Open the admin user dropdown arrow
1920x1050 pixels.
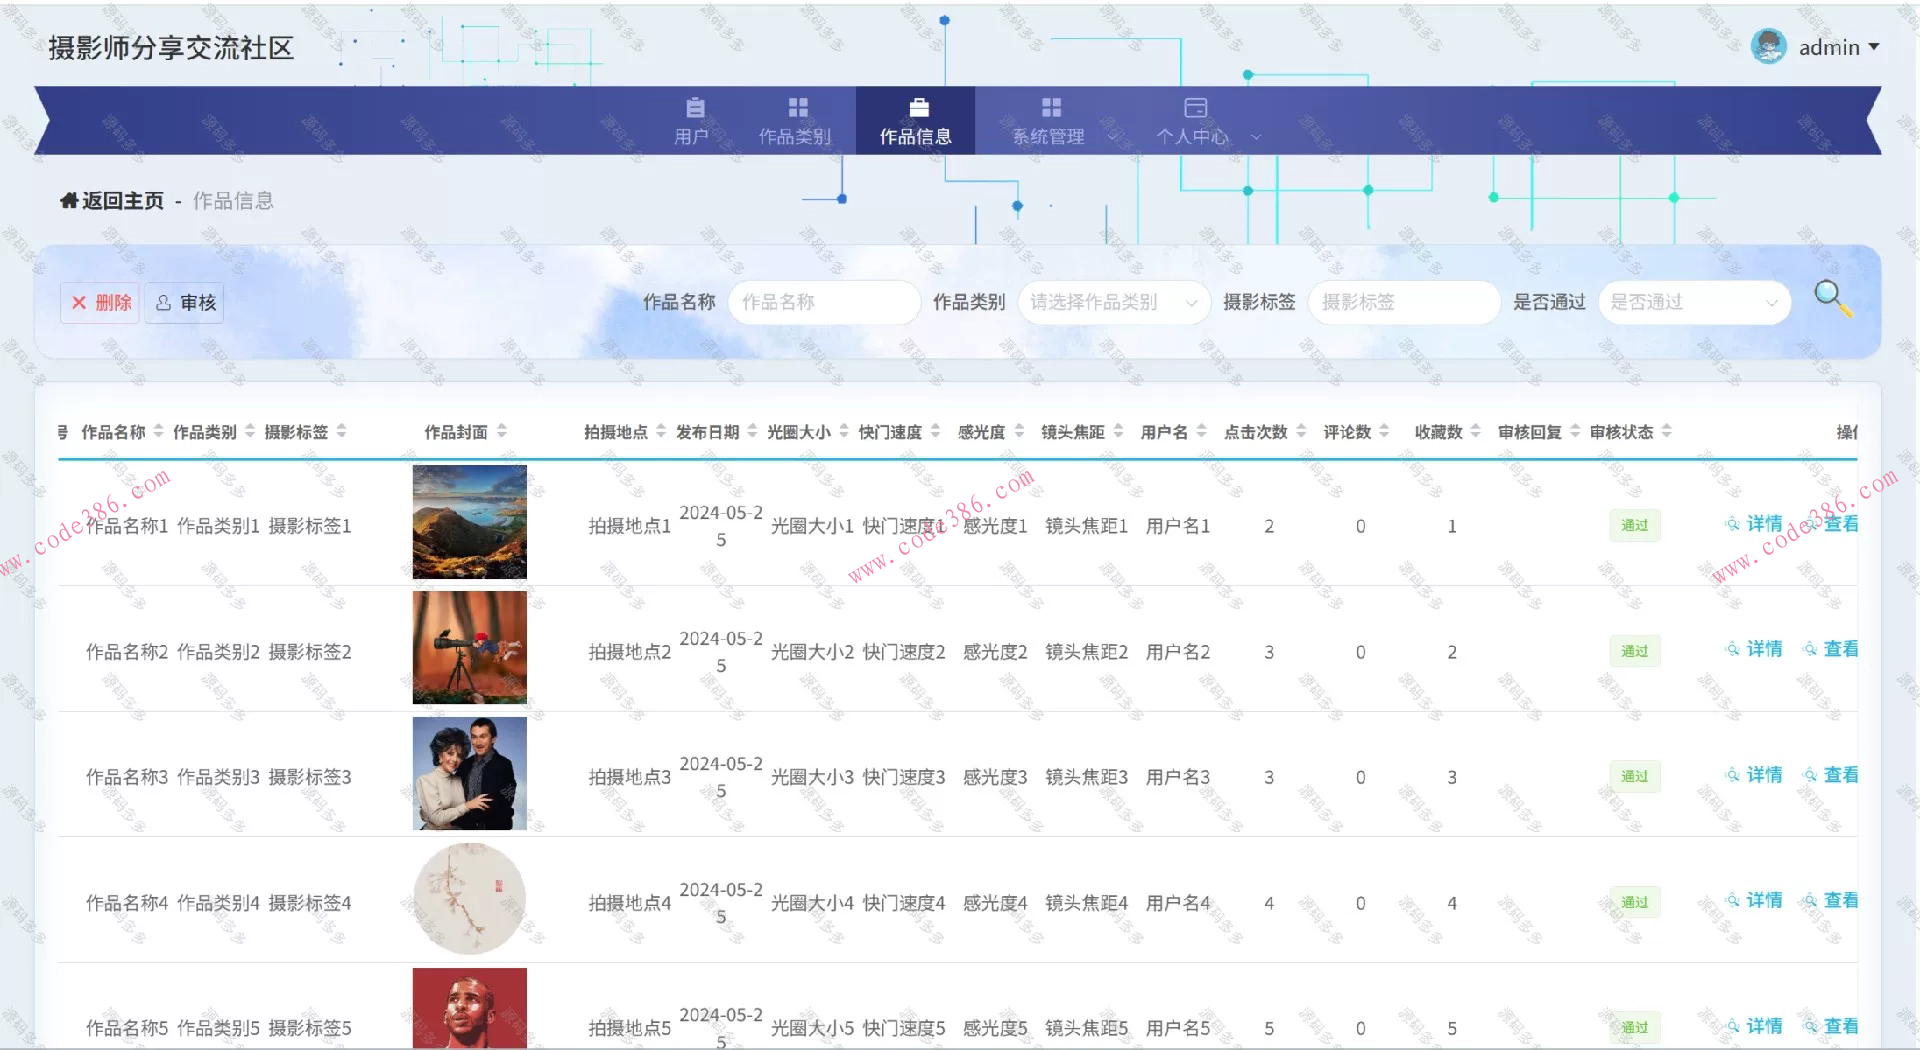[x=1874, y=47]
